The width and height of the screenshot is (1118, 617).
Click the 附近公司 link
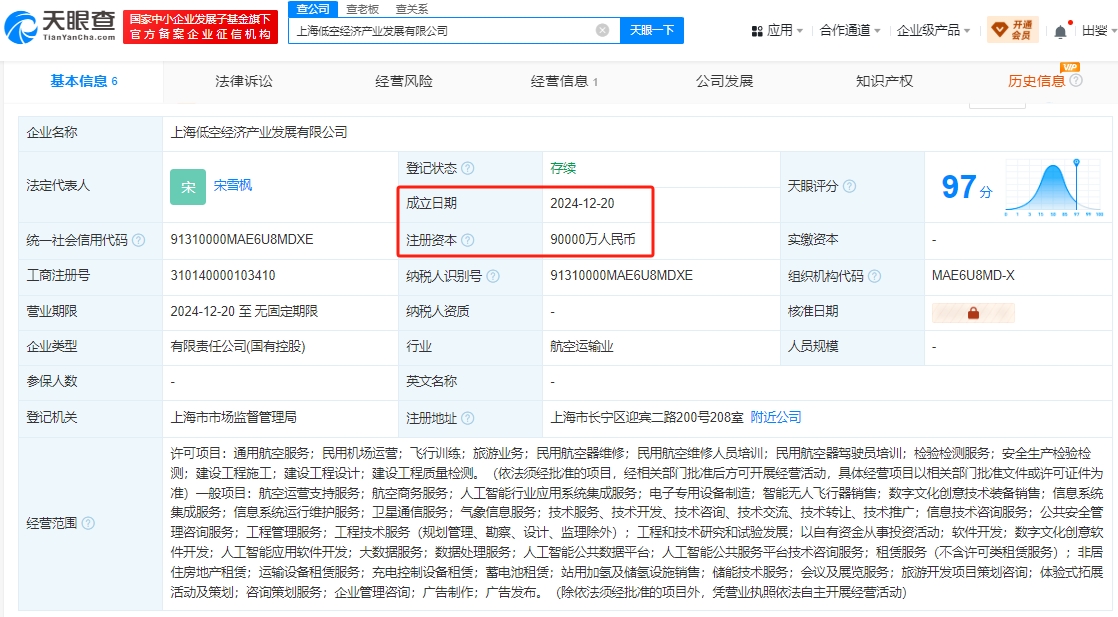pos(776,417)
